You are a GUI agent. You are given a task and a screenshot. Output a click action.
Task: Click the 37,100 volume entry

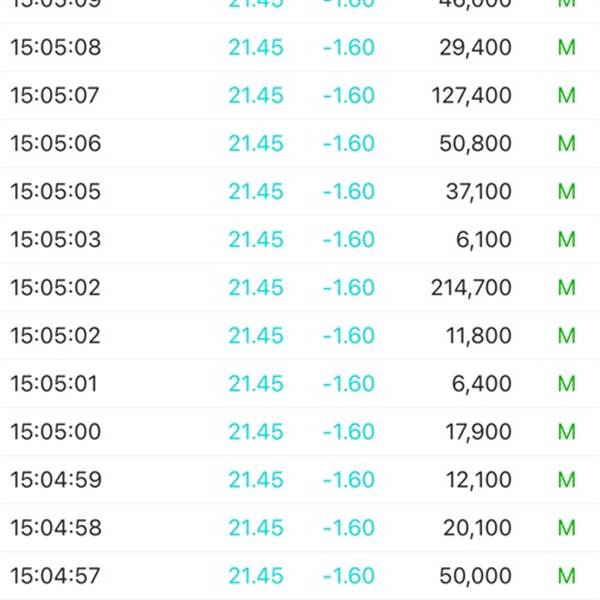coord(478,192)
